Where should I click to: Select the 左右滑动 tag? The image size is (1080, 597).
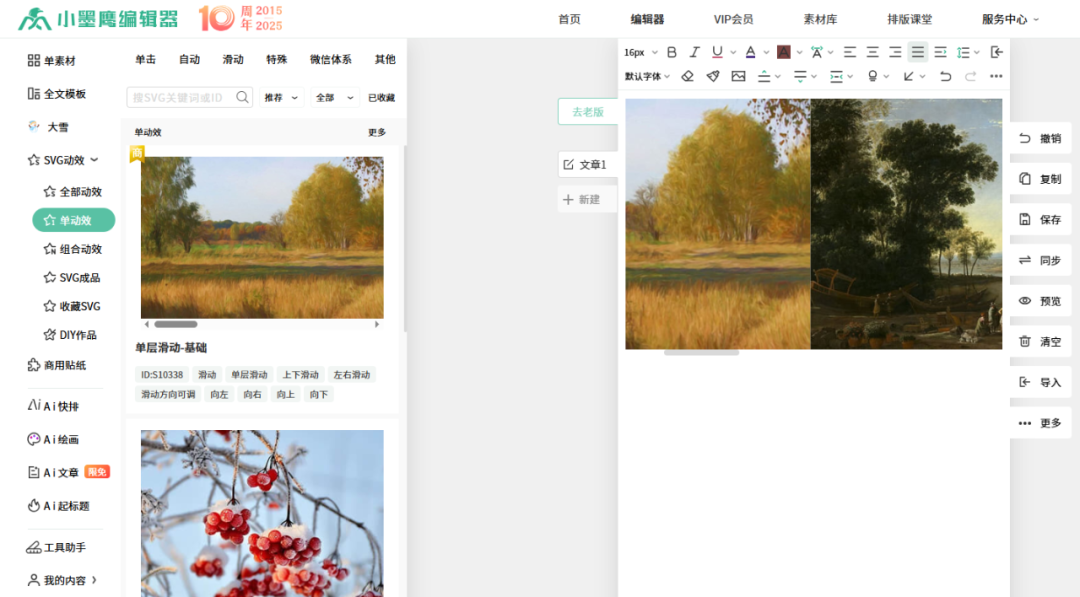[x=352, y=375]
